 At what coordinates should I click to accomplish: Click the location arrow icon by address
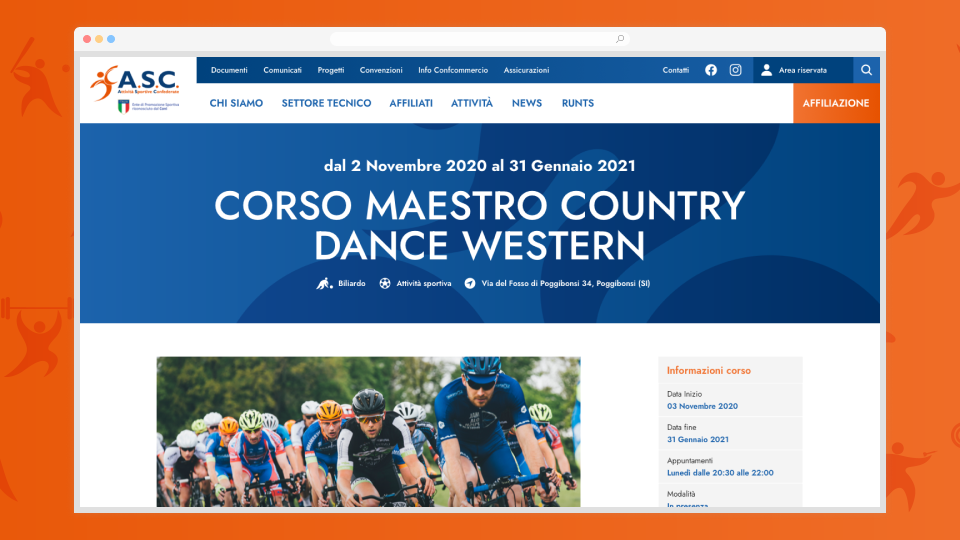tap(470, 283)
